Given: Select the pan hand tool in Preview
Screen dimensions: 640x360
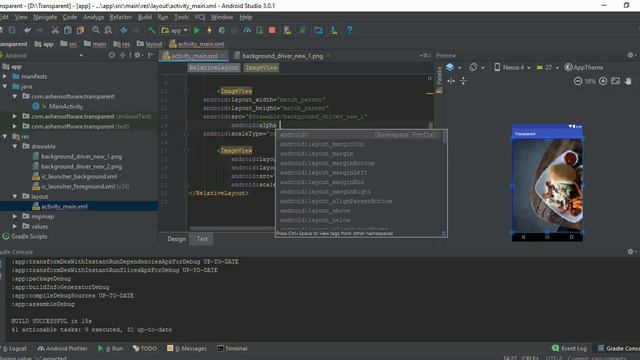Looking at the screenshot, I should click(628, 81).
